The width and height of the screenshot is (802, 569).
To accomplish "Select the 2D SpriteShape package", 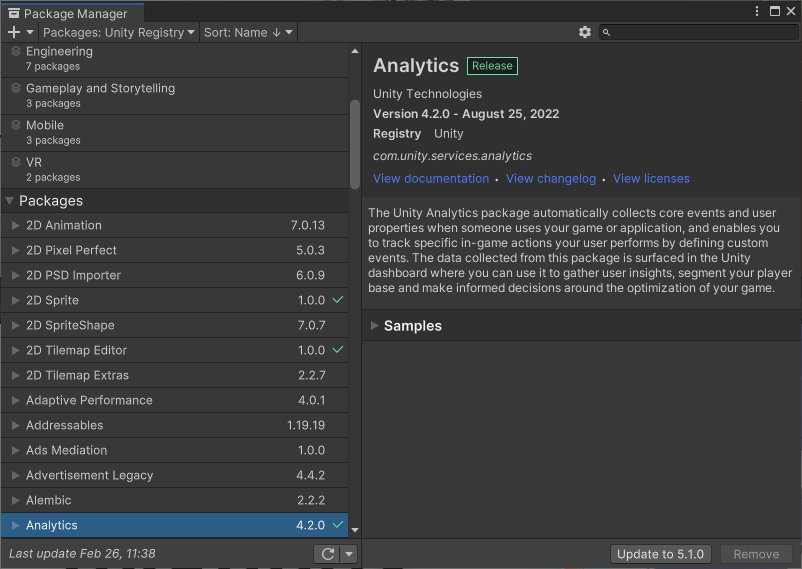I will point(174,325).
